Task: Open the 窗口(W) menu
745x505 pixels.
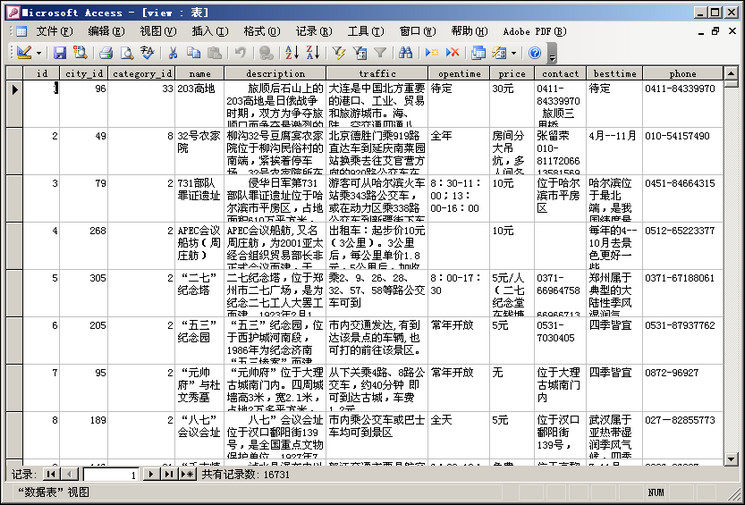Action: click(x=417, y=31)
